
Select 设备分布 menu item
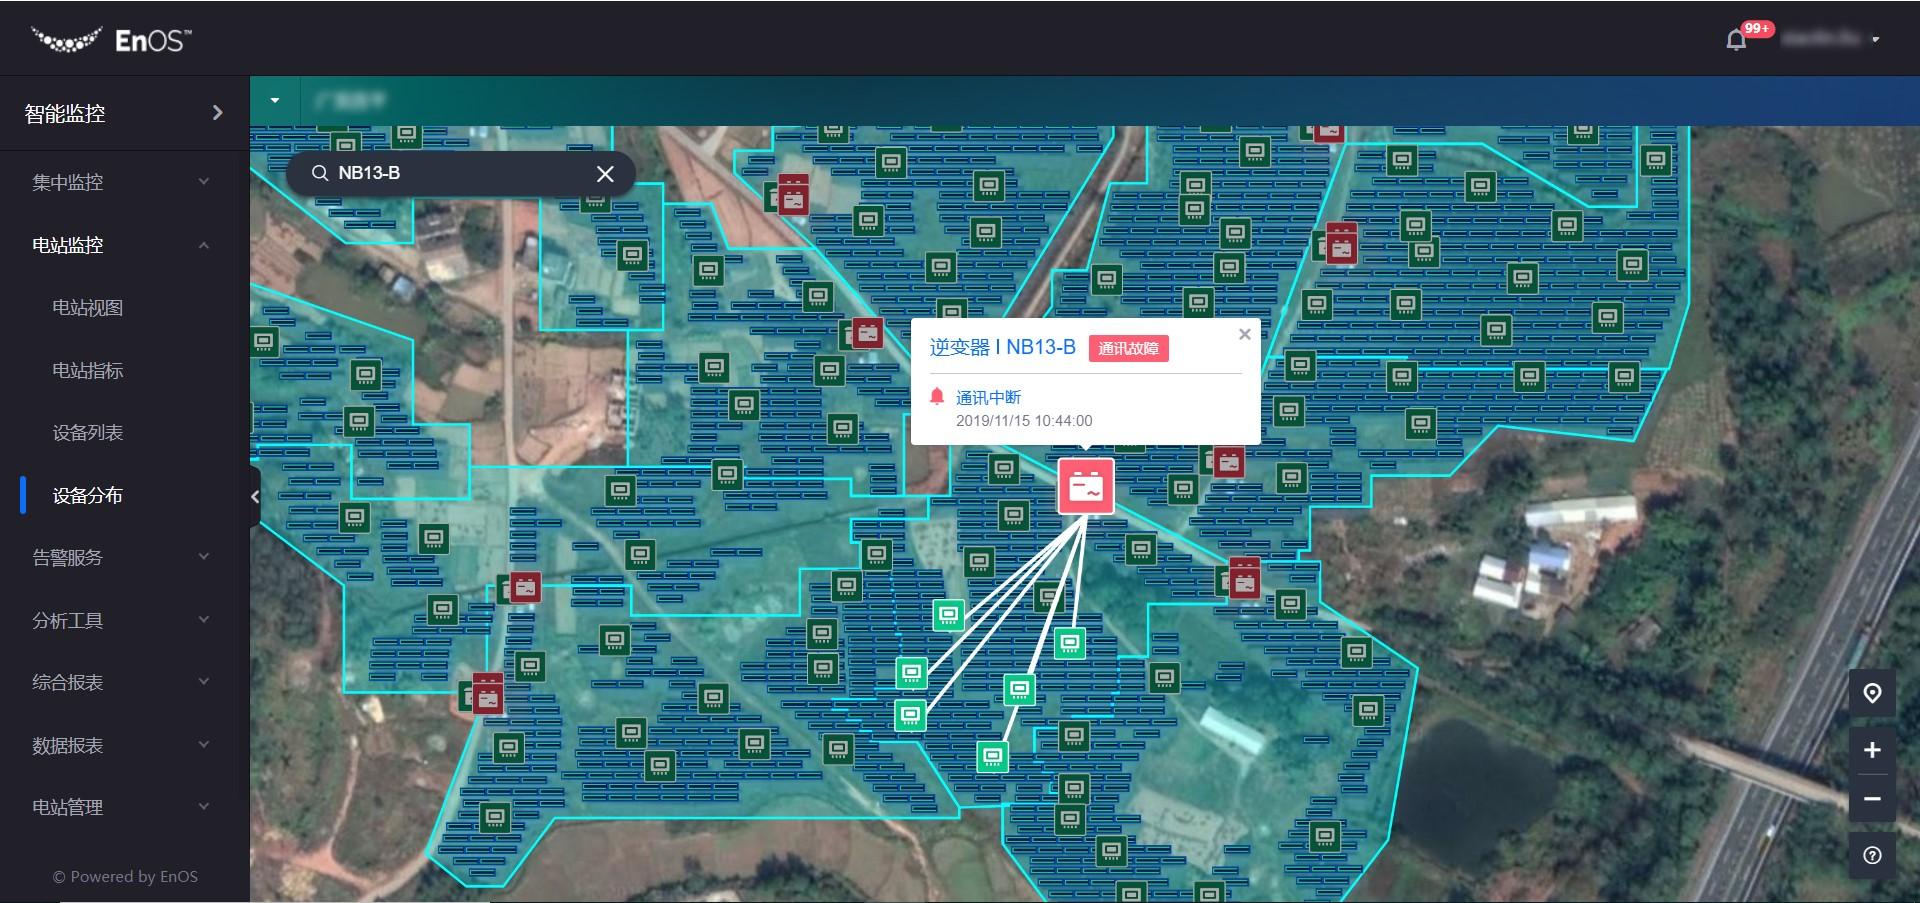(88, 495)
